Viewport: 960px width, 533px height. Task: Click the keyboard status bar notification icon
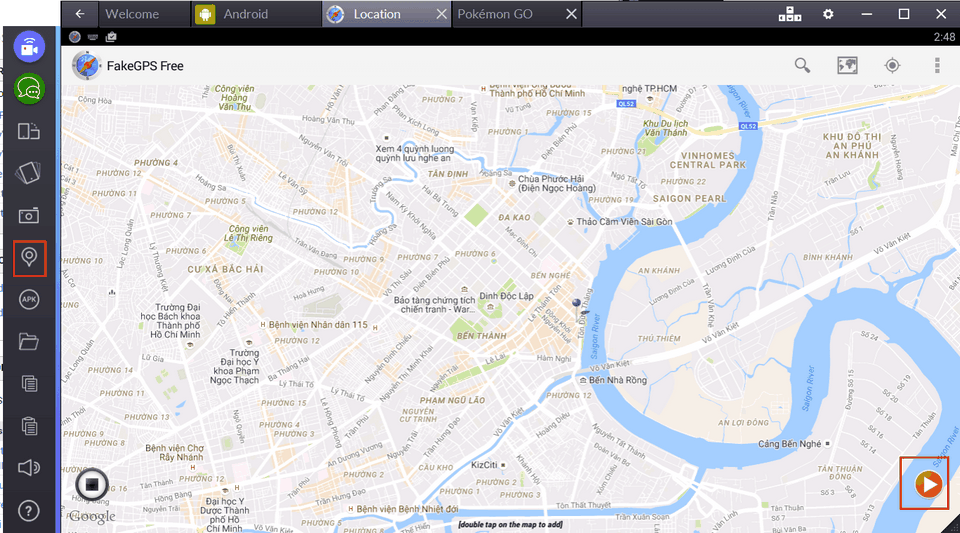point(92,37)
